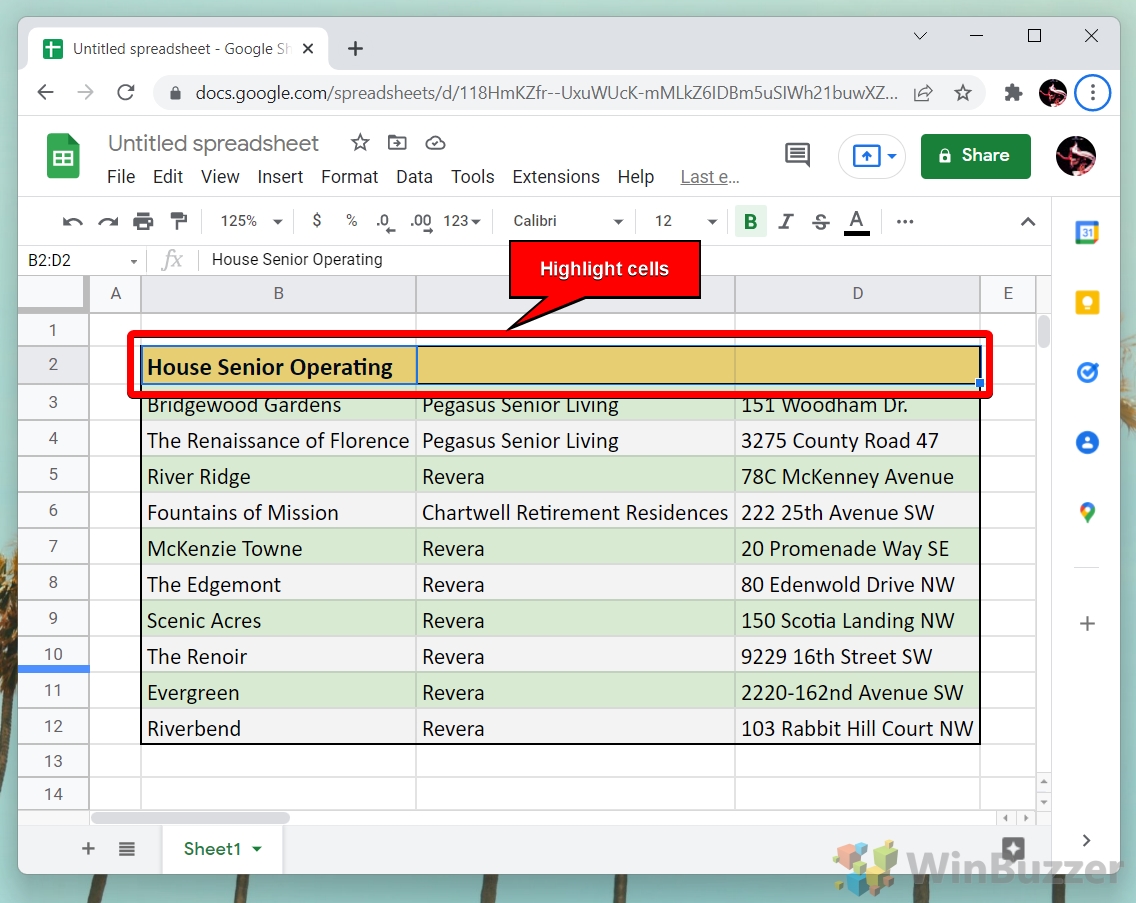
Task: Click cell Chartwell Retirement Residences
Action: point(575,512)
